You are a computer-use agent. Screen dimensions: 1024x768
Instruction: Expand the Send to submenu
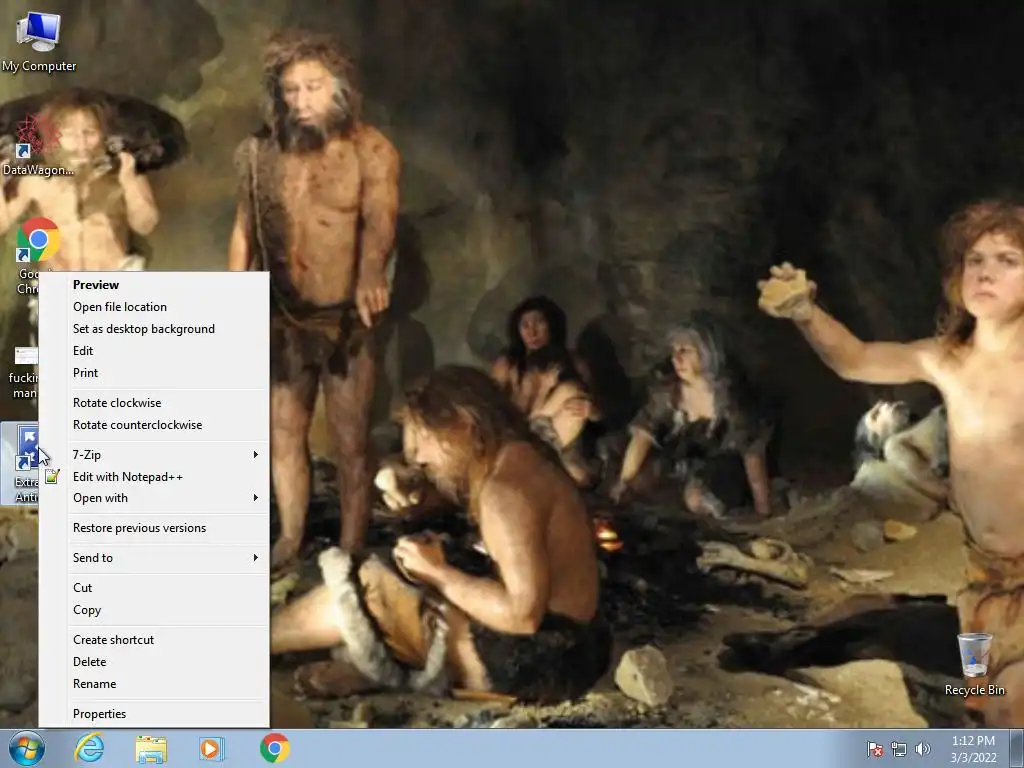coord(154,558)
